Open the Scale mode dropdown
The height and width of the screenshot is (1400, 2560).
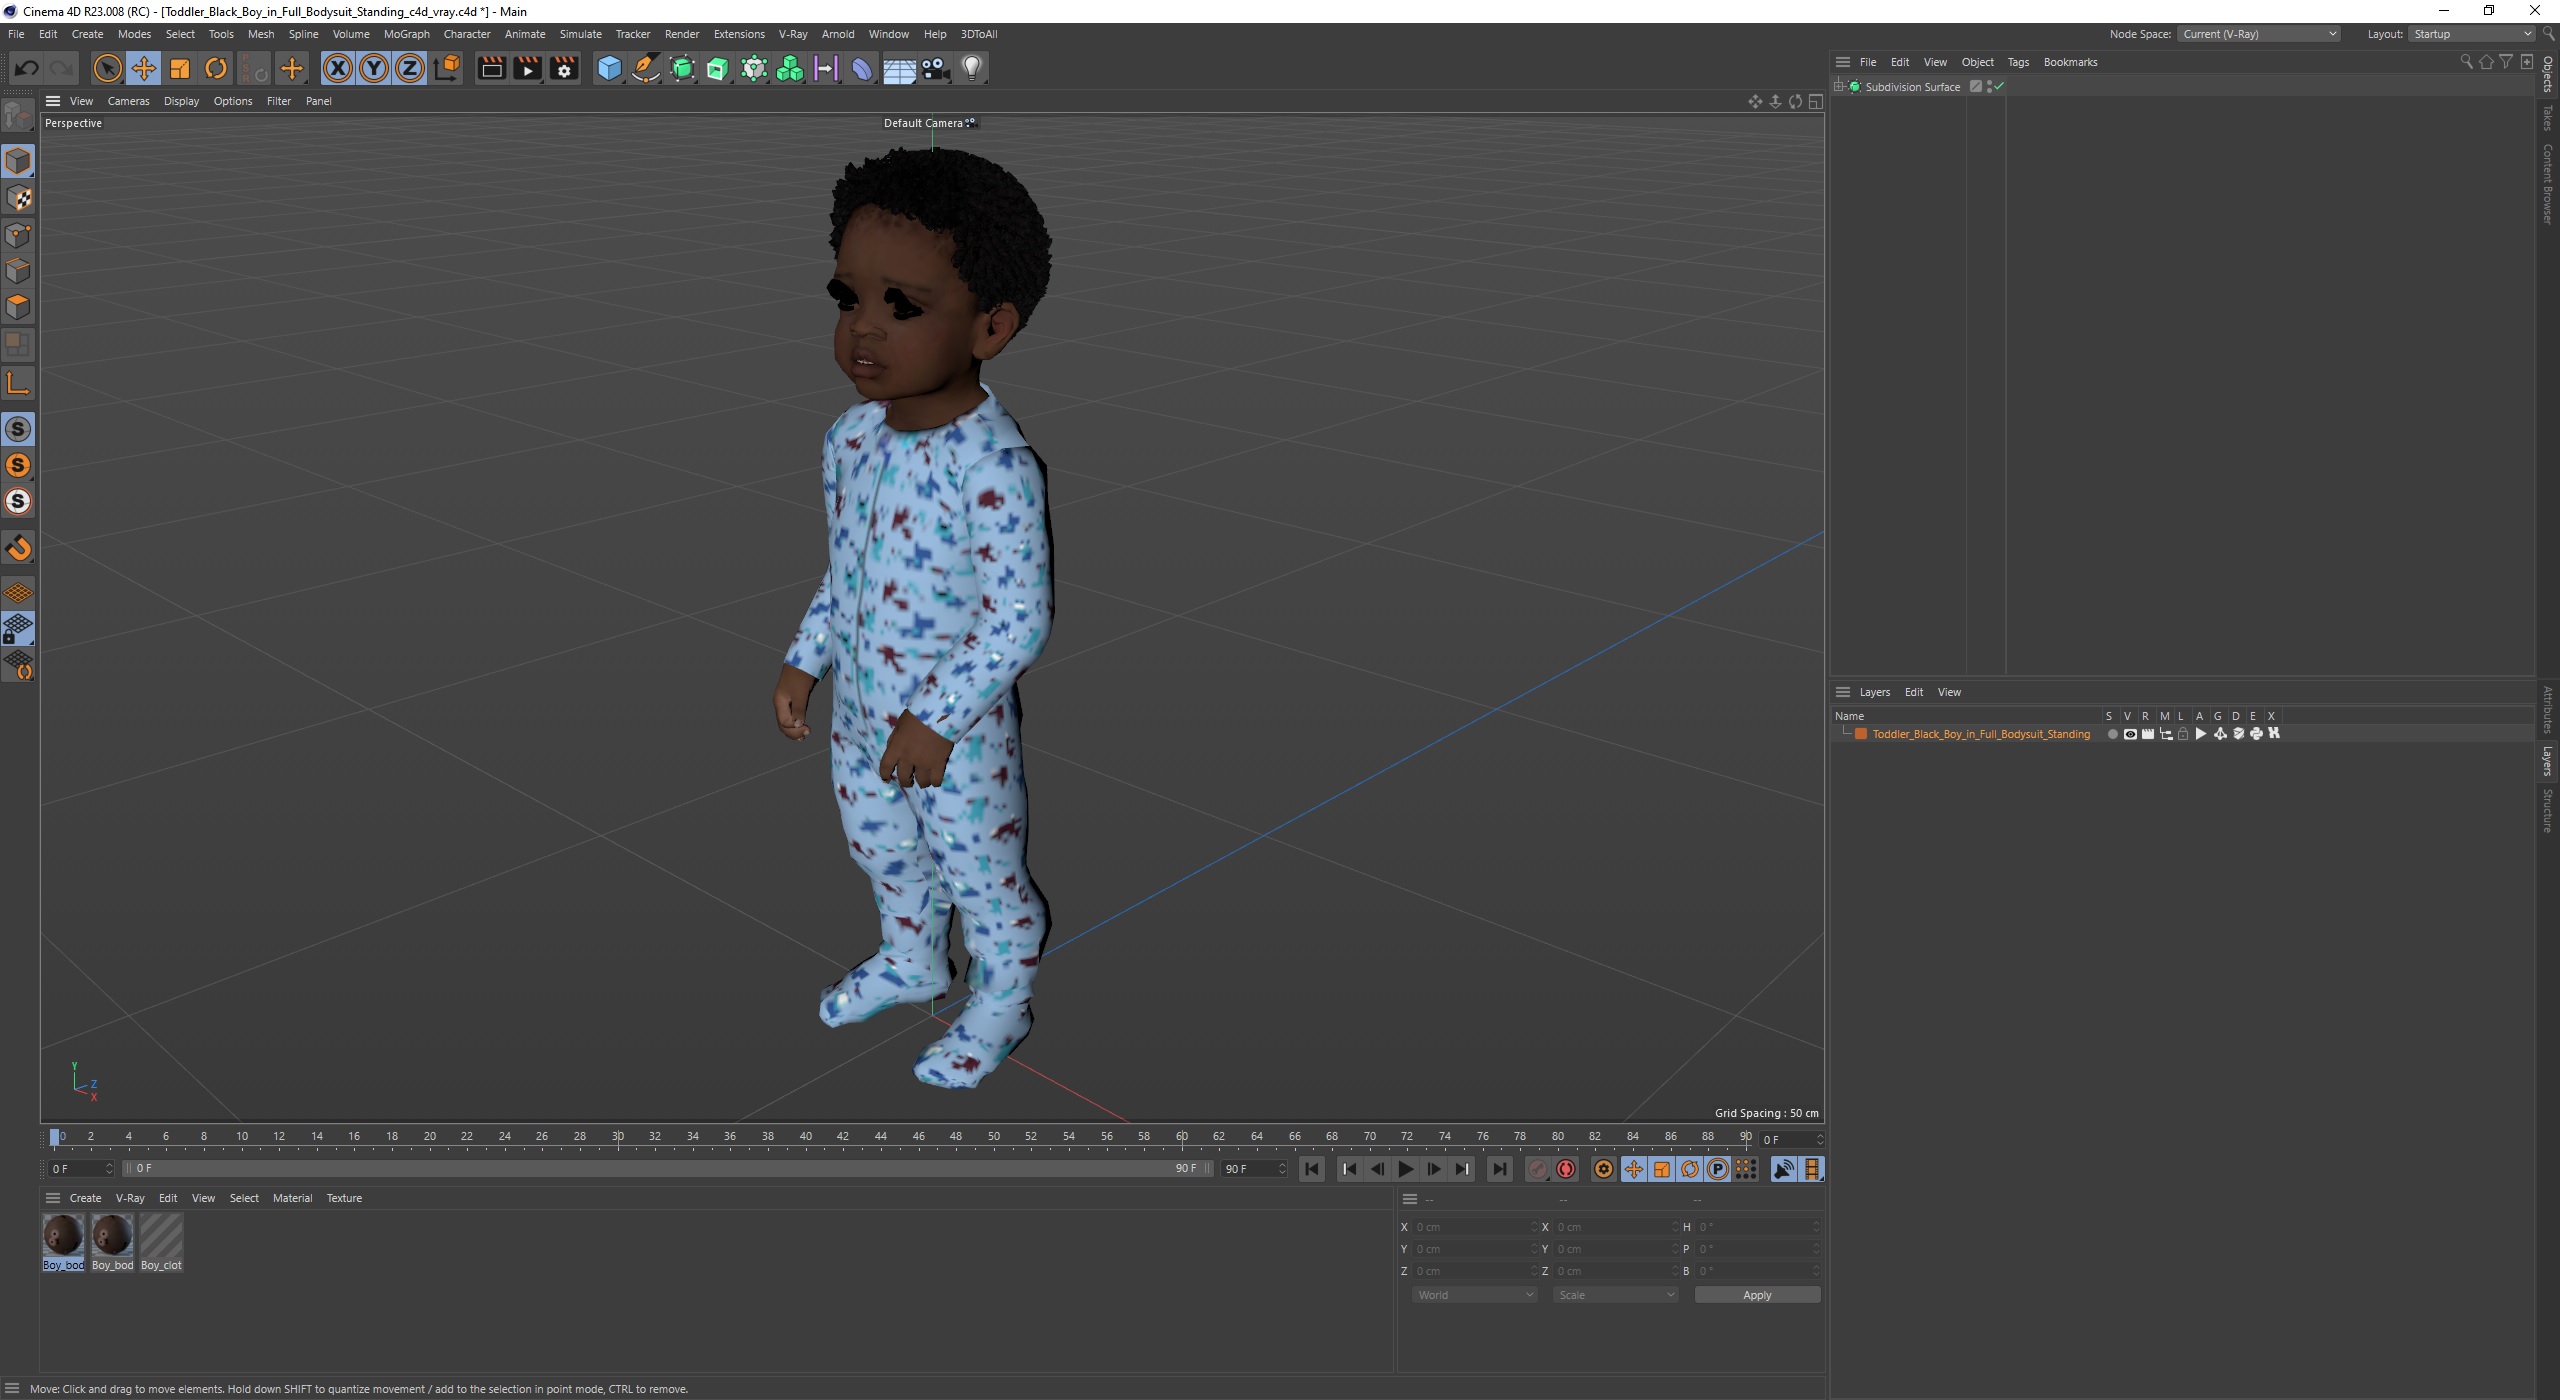(1615, 1295)
